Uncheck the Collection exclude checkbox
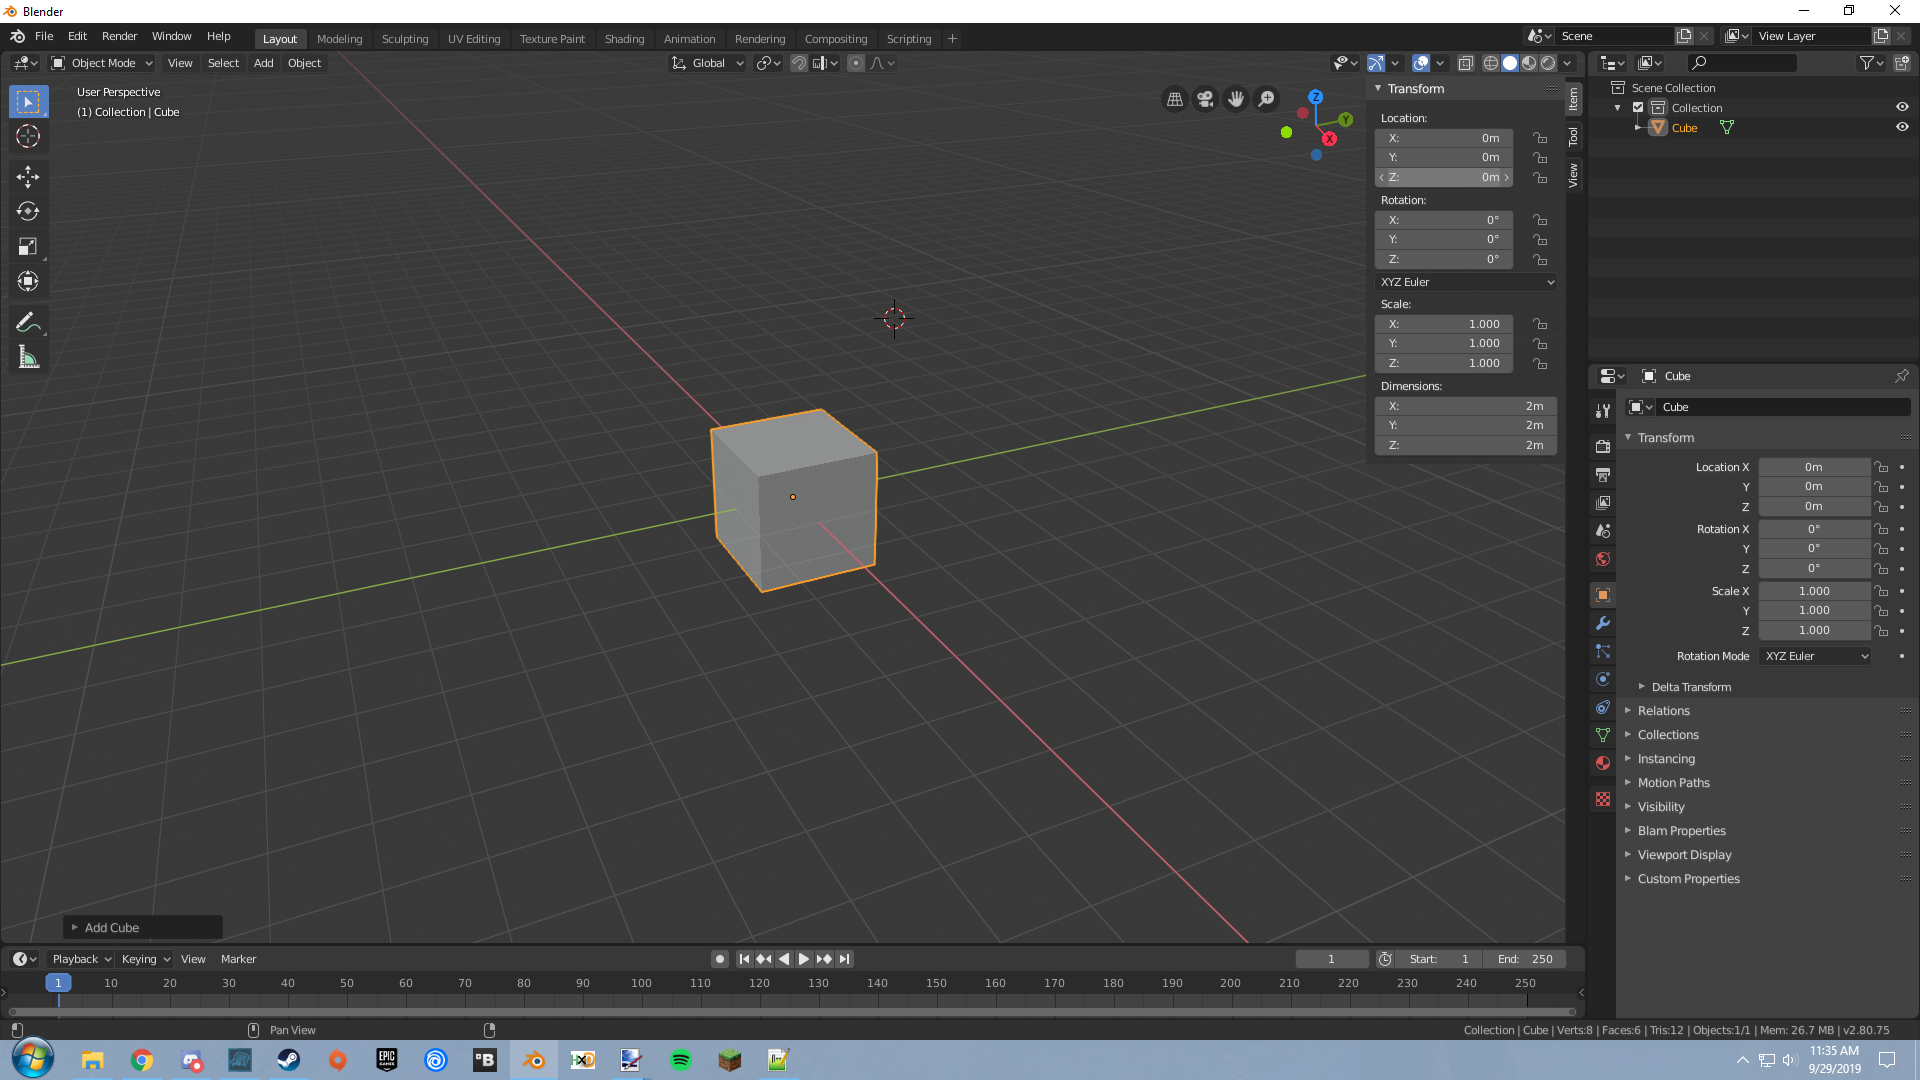The image size is (1920, 1080). [x=1638, y=107]
